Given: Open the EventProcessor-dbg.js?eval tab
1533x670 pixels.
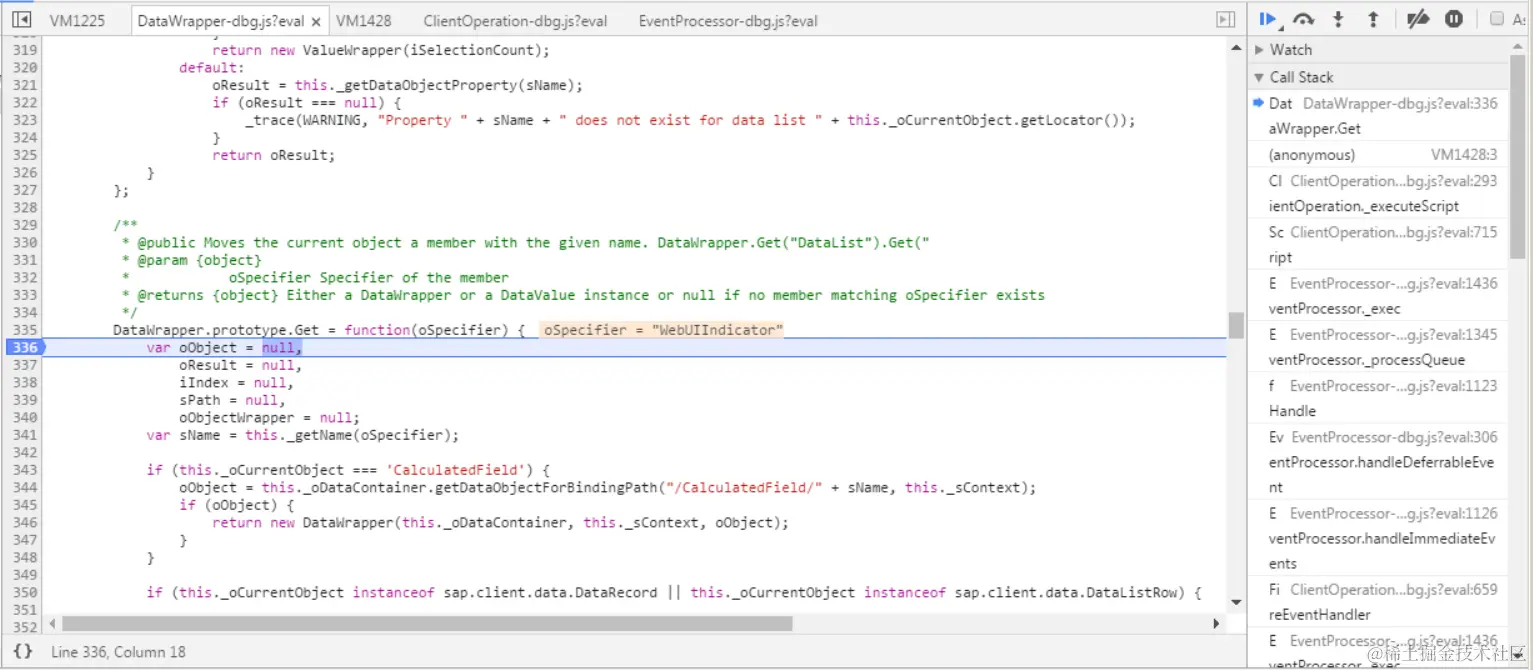Looking at the screenshot, I should tap(728, 20).
